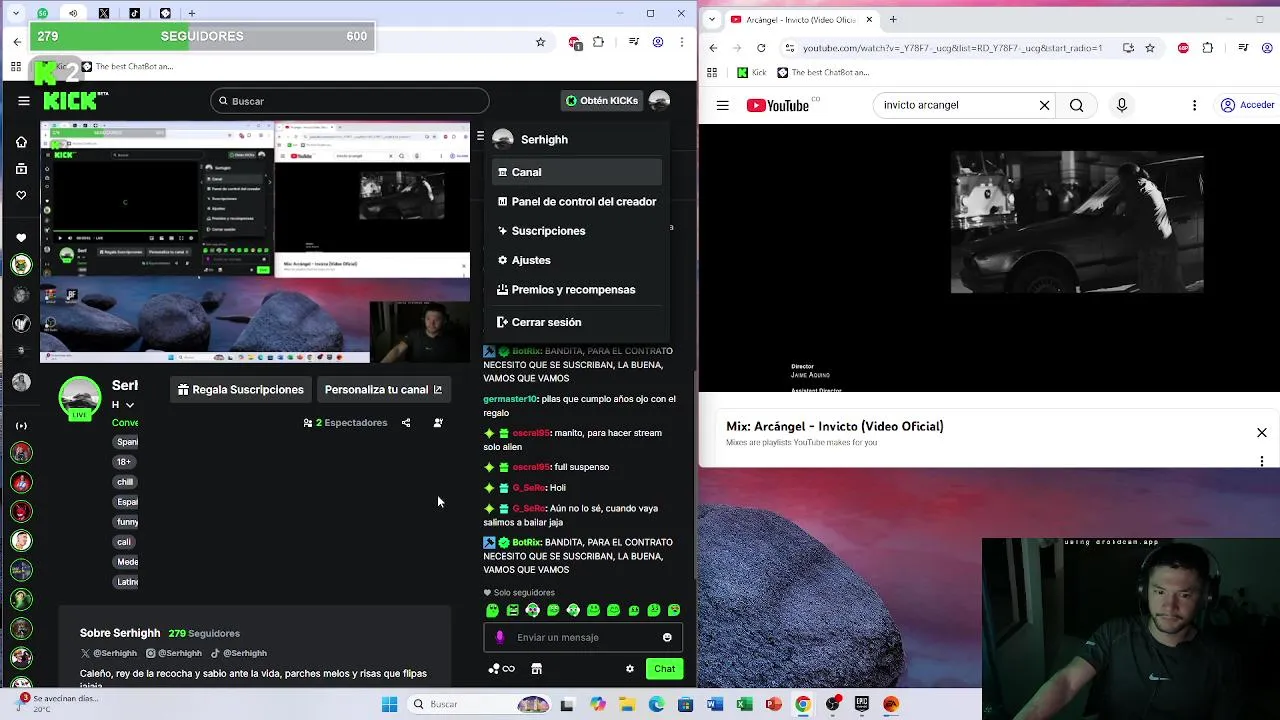This screenshot has height=720, width=1280.
Task: Open Word from taskbar
Action: tap(714, 704)
